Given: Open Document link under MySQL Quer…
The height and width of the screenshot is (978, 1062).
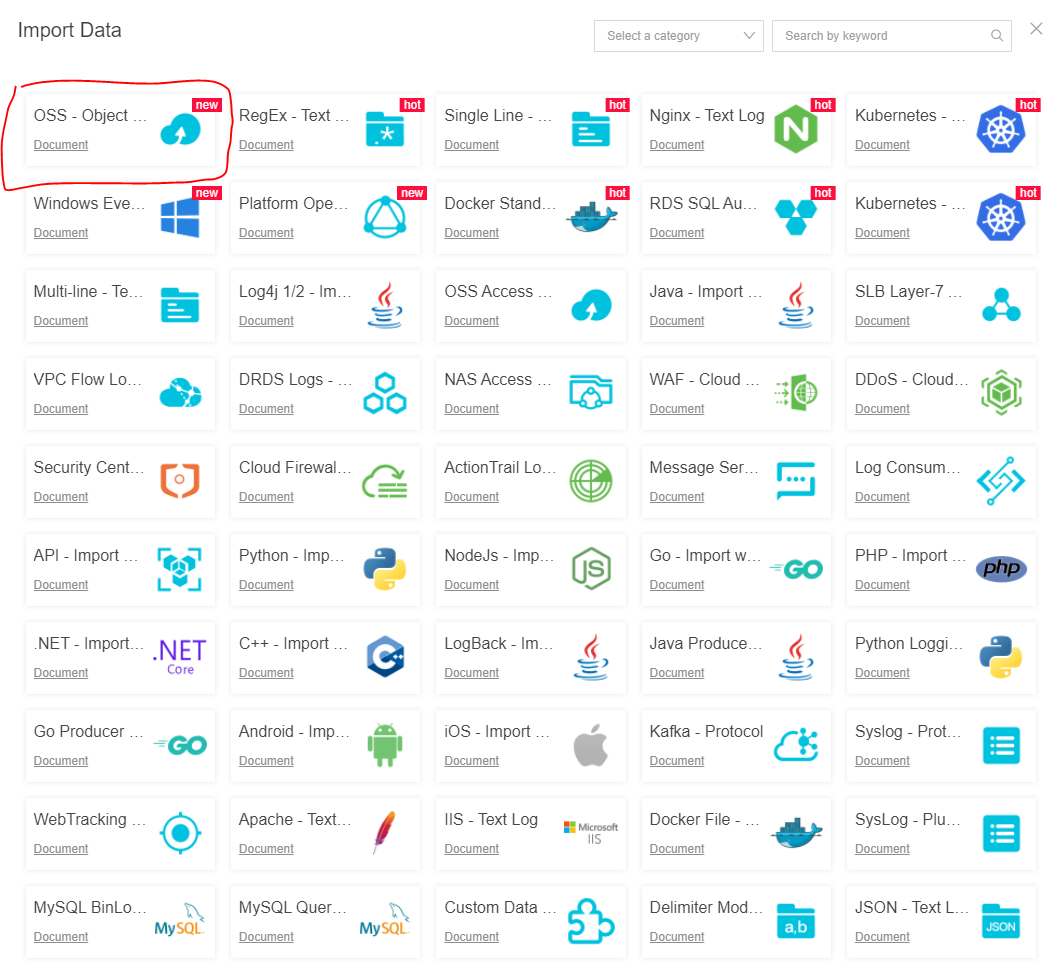Looking at the screenshot, I should click(x=266, y=937).
